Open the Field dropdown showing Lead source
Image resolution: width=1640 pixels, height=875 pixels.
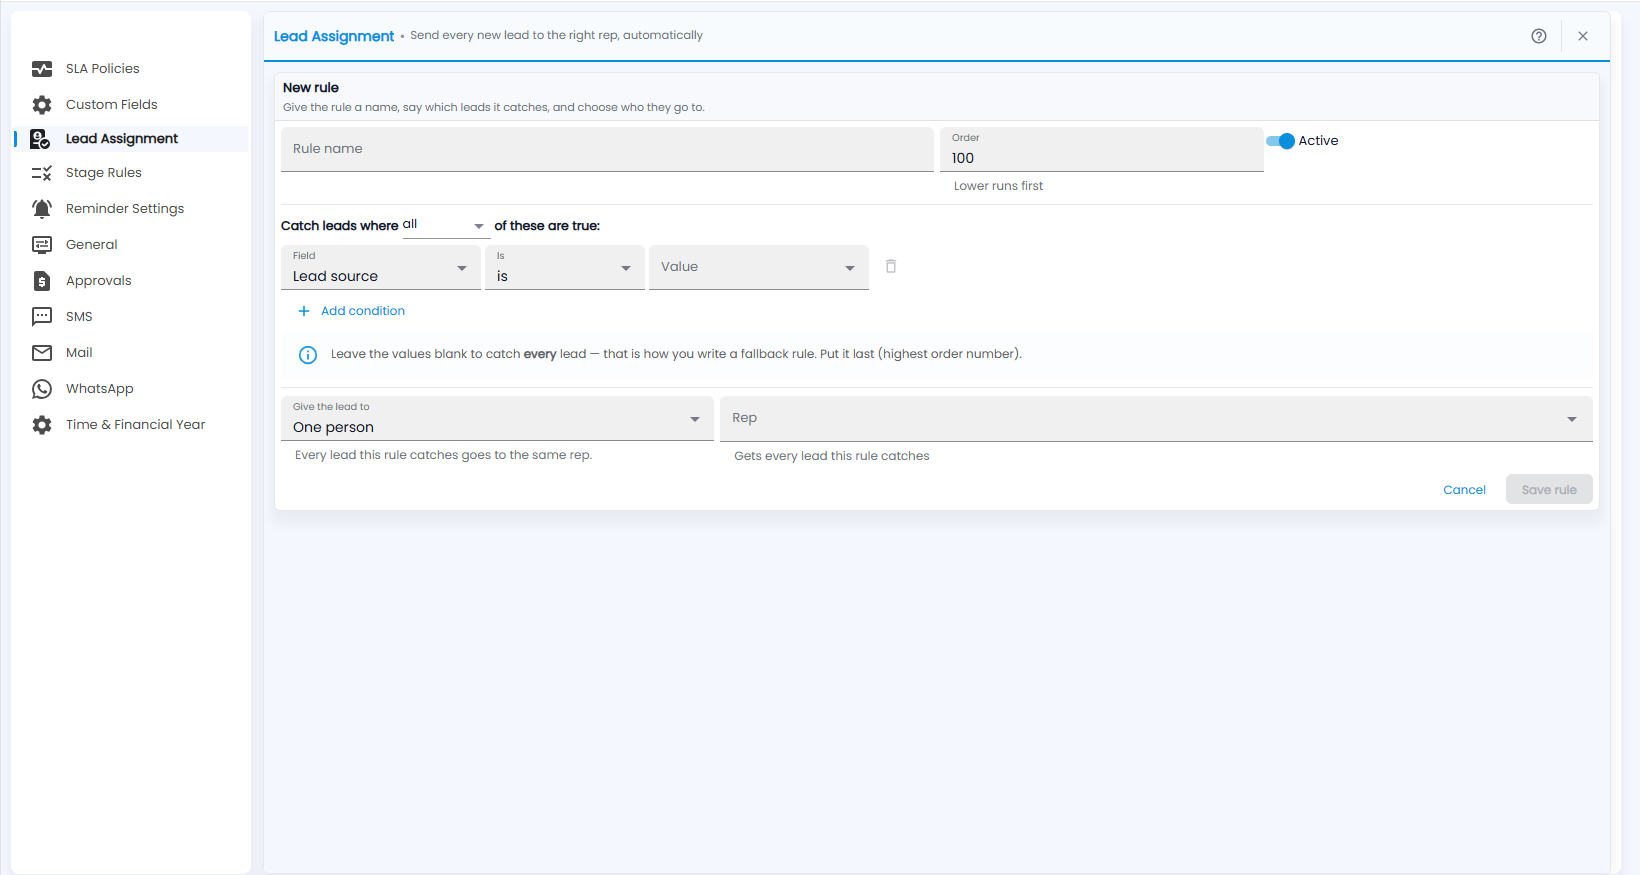(381, 267)
